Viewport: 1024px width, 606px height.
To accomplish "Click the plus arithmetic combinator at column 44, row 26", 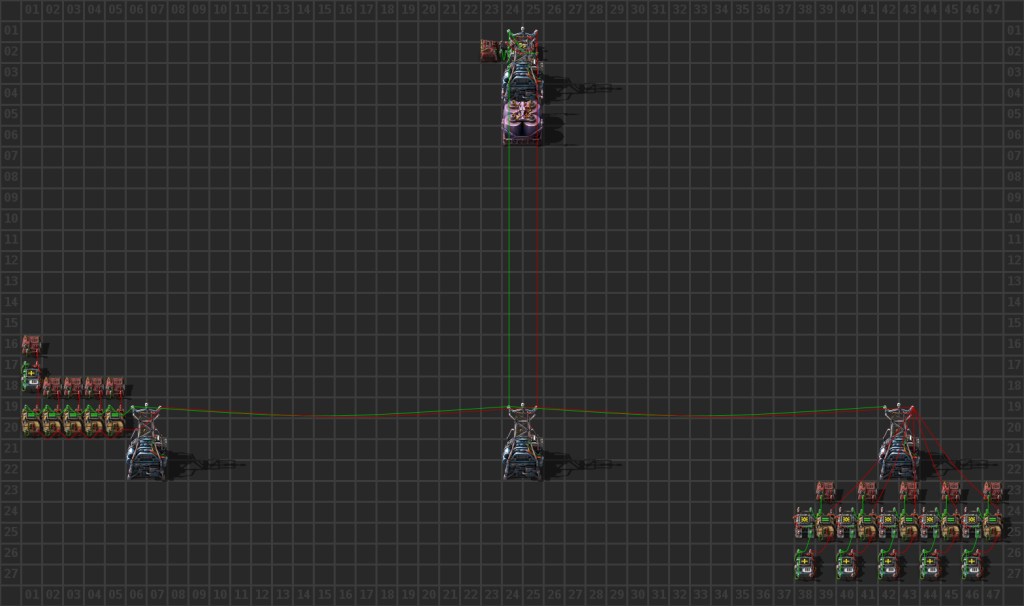I will pyautogui.click(x=930, y=565).
